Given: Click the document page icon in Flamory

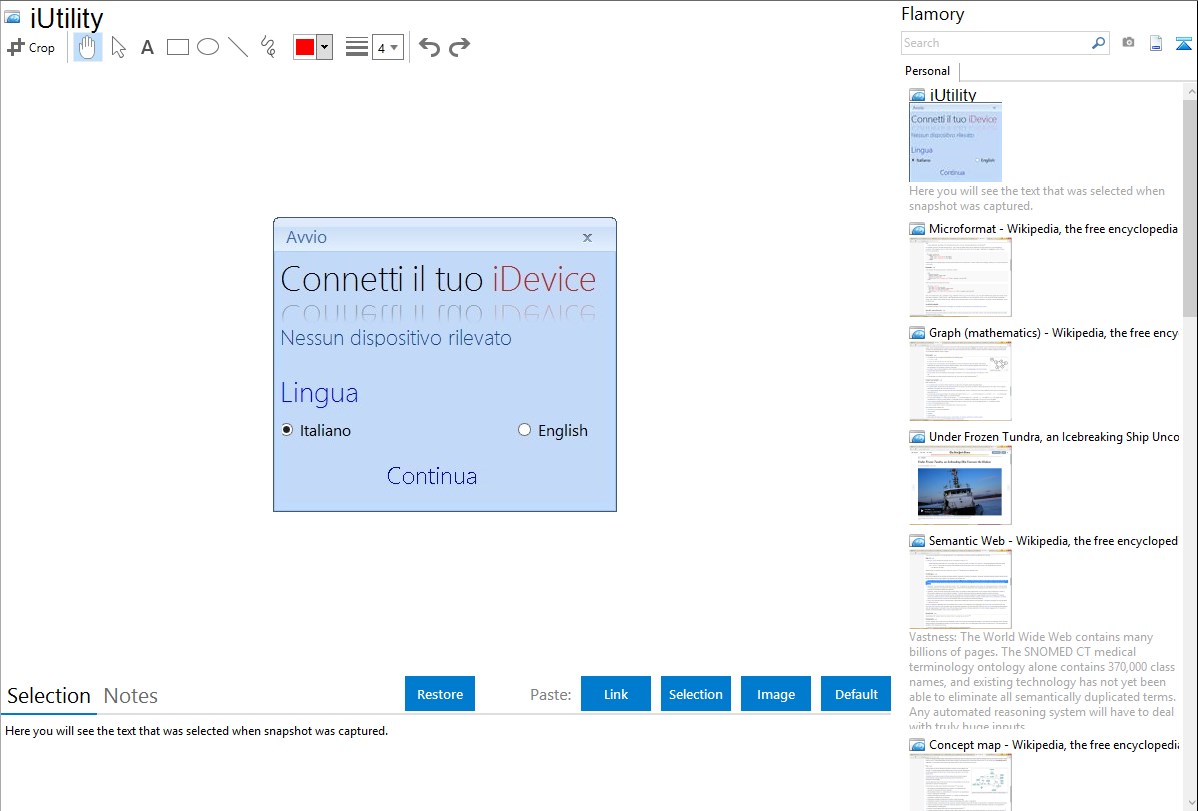Looking at the screenshot, I should 1156,43.
